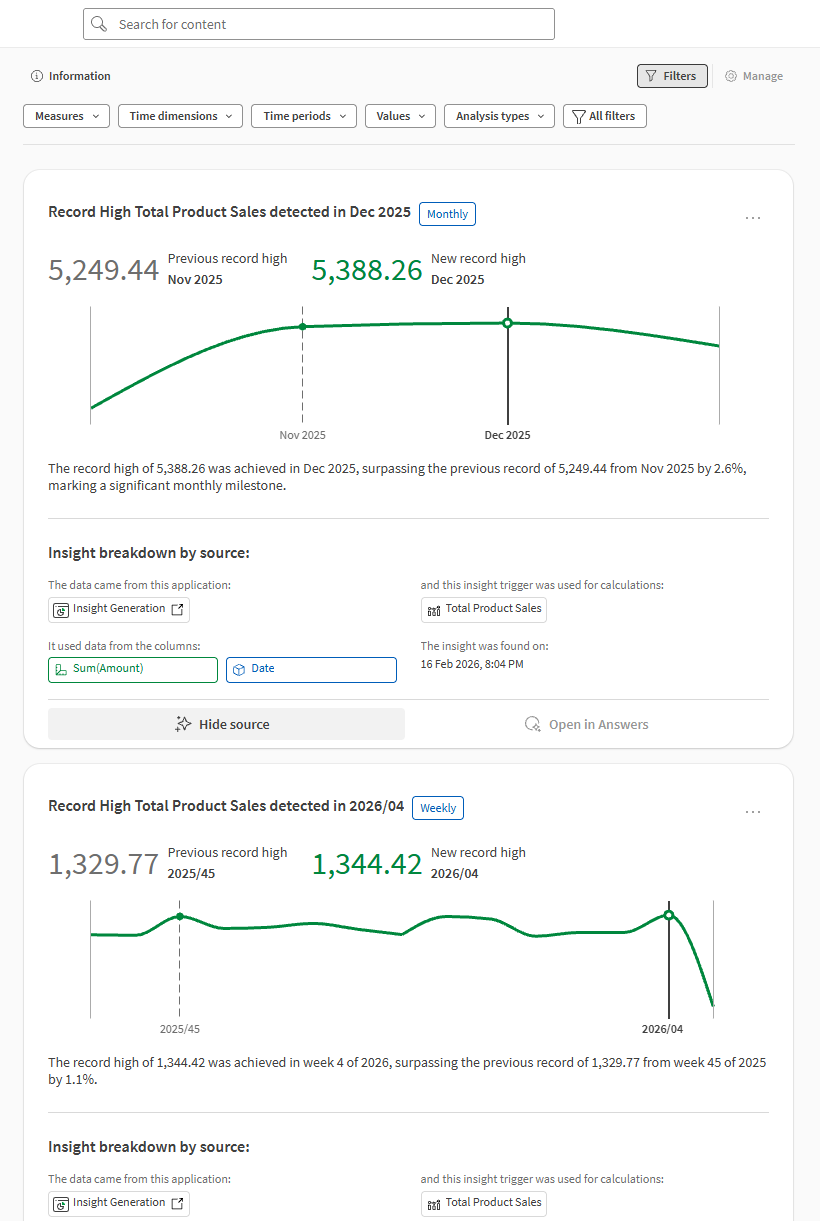Screen dimensions: 820x1221
Task: Hide the source breakdown of the monthly insight
Action: 226,723
